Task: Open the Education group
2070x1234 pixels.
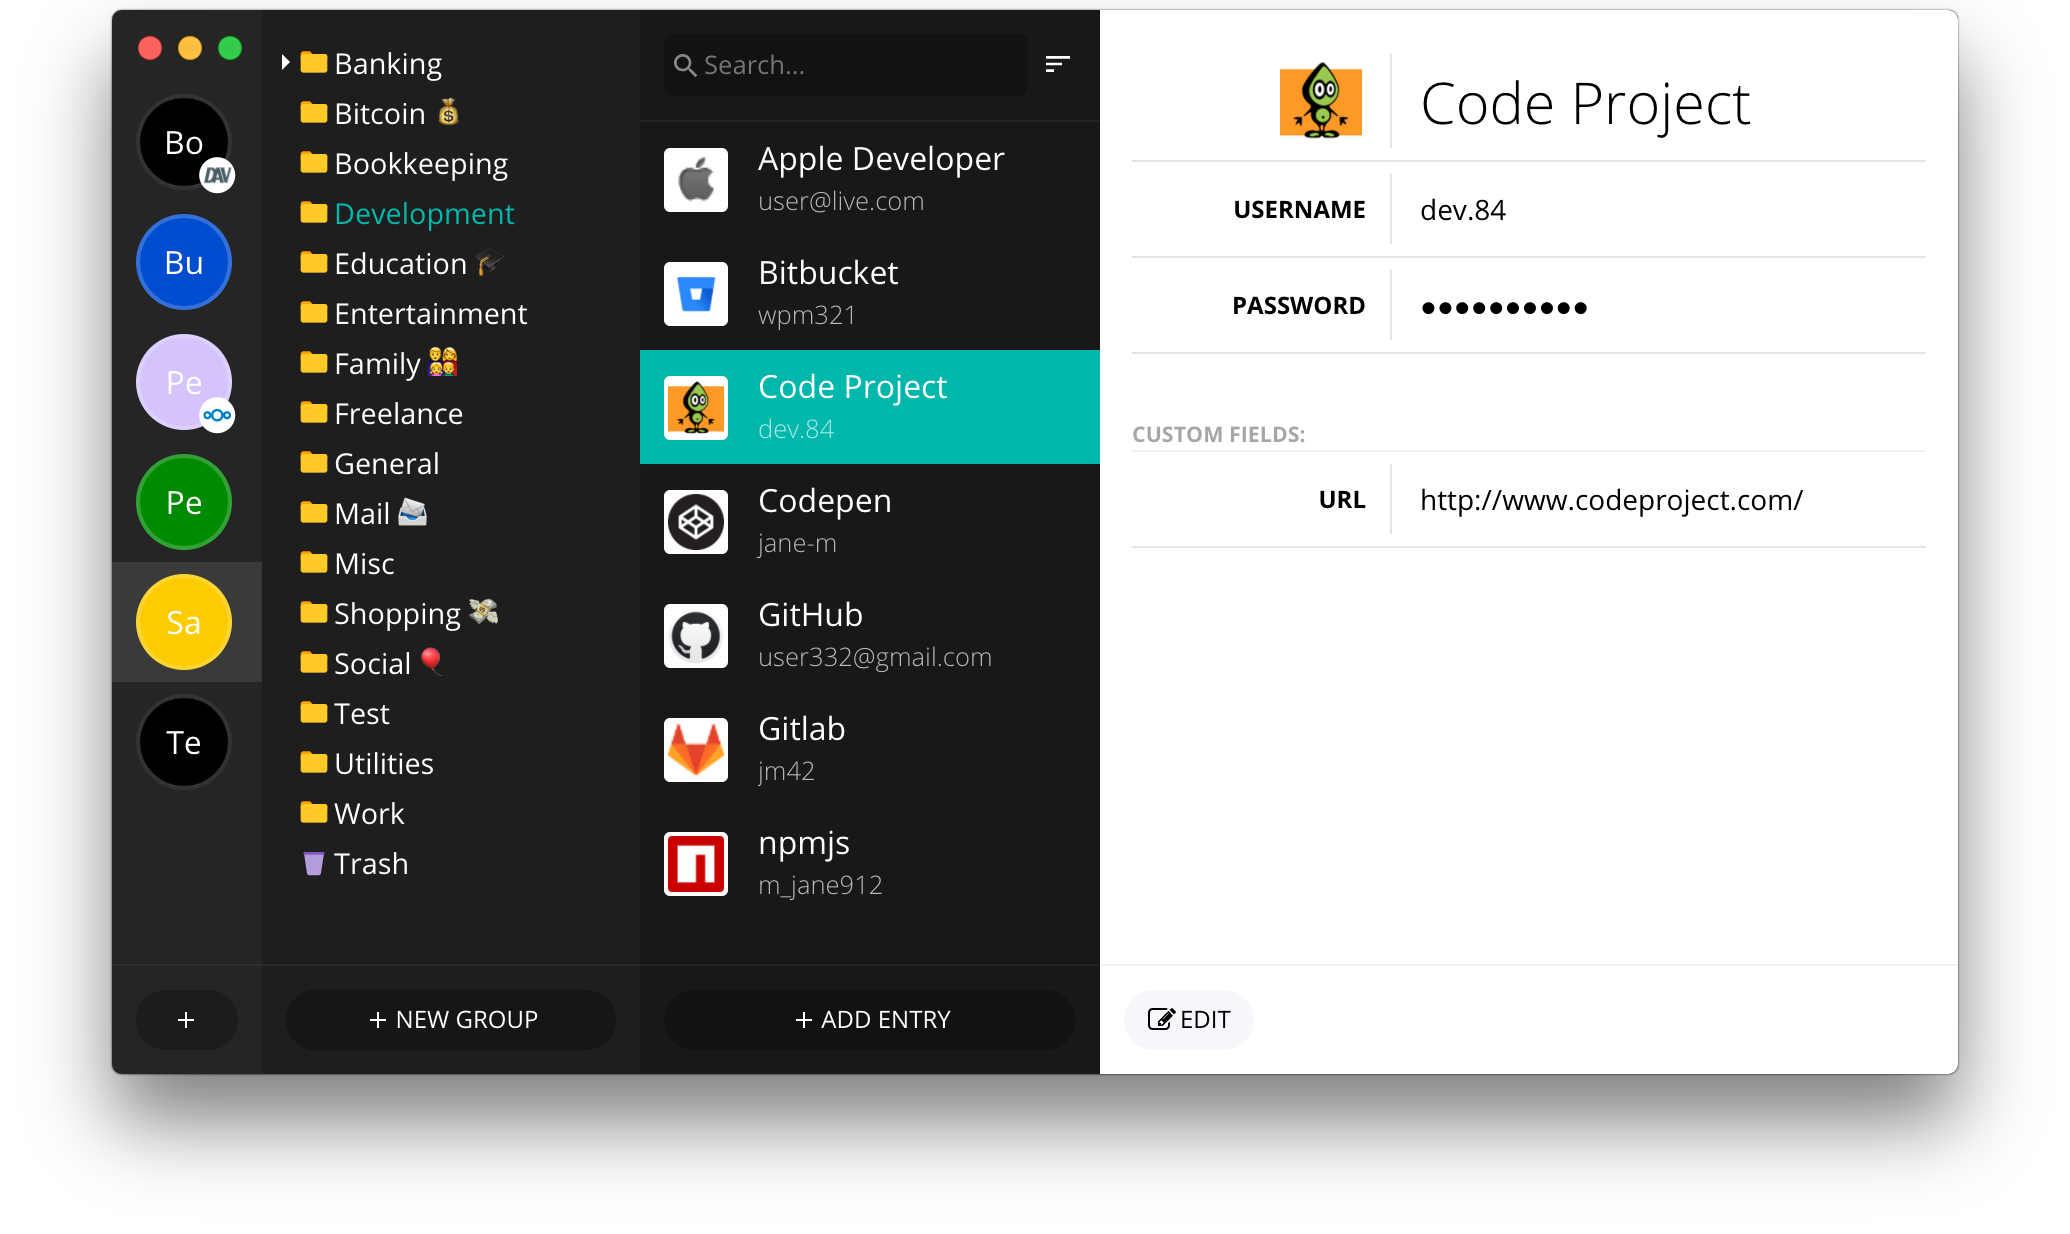Action: tap(401, 263)
